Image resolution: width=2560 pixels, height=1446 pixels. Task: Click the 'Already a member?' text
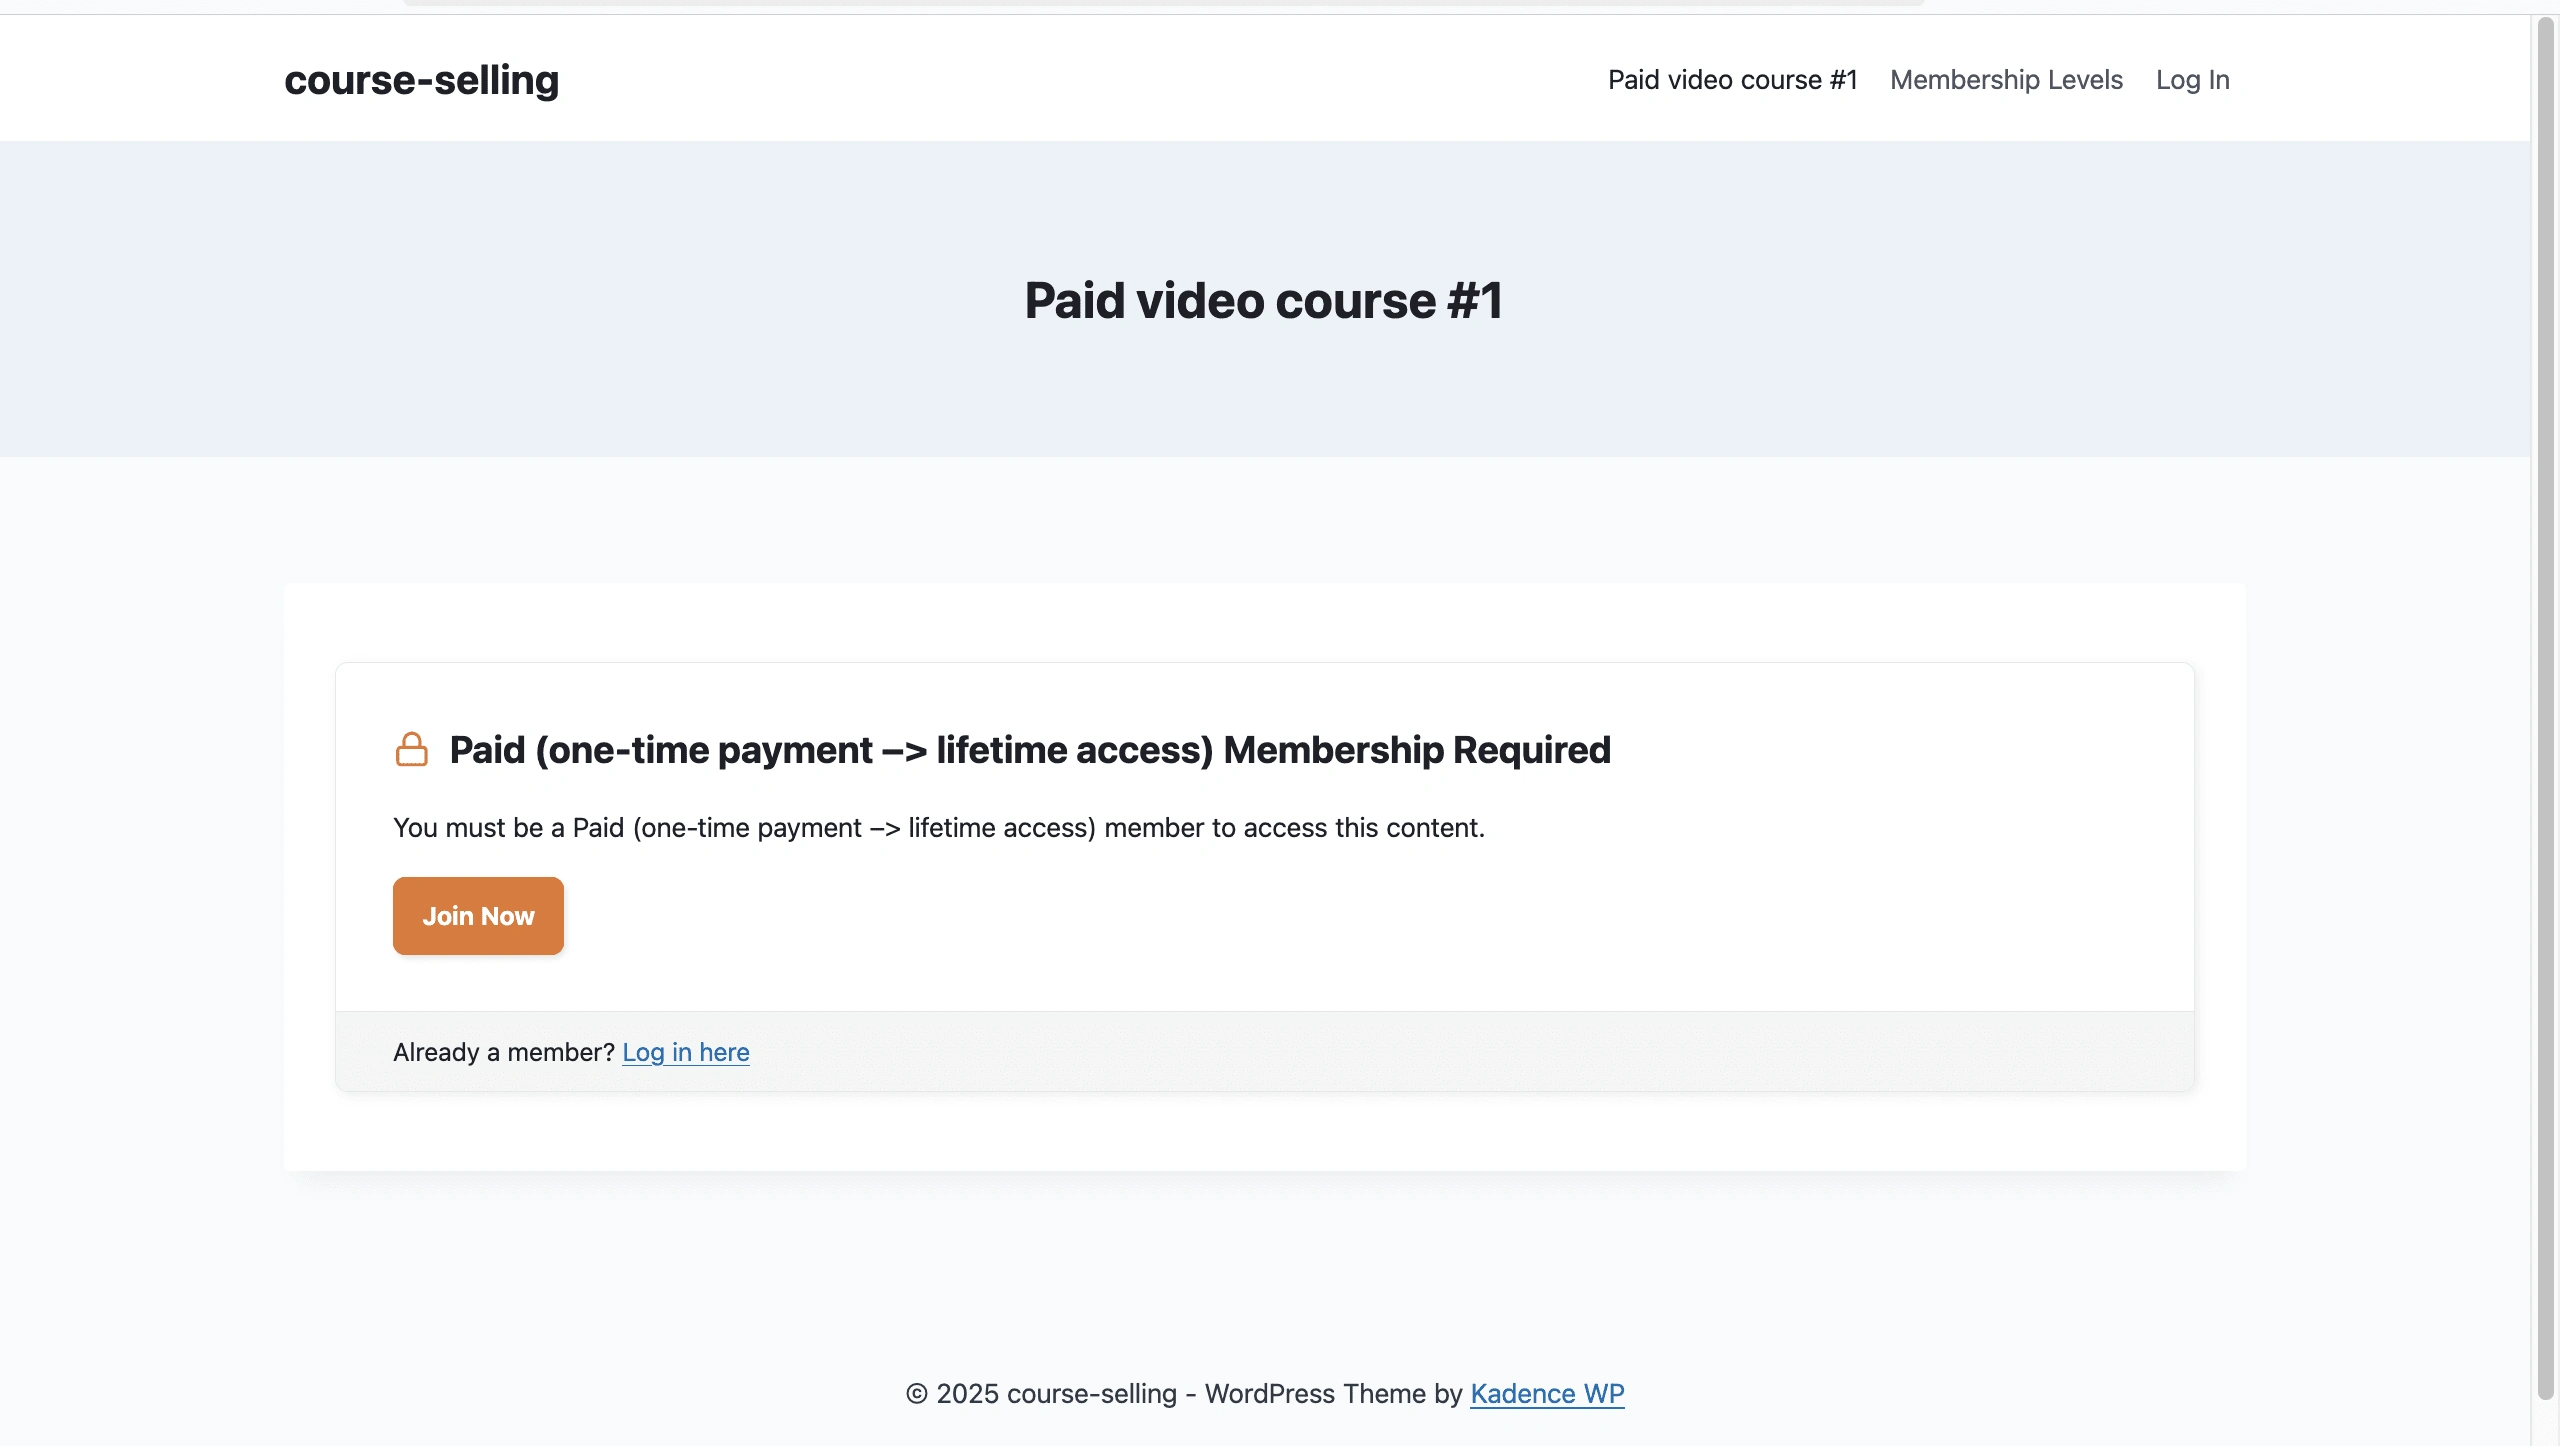click(503, 1052)
